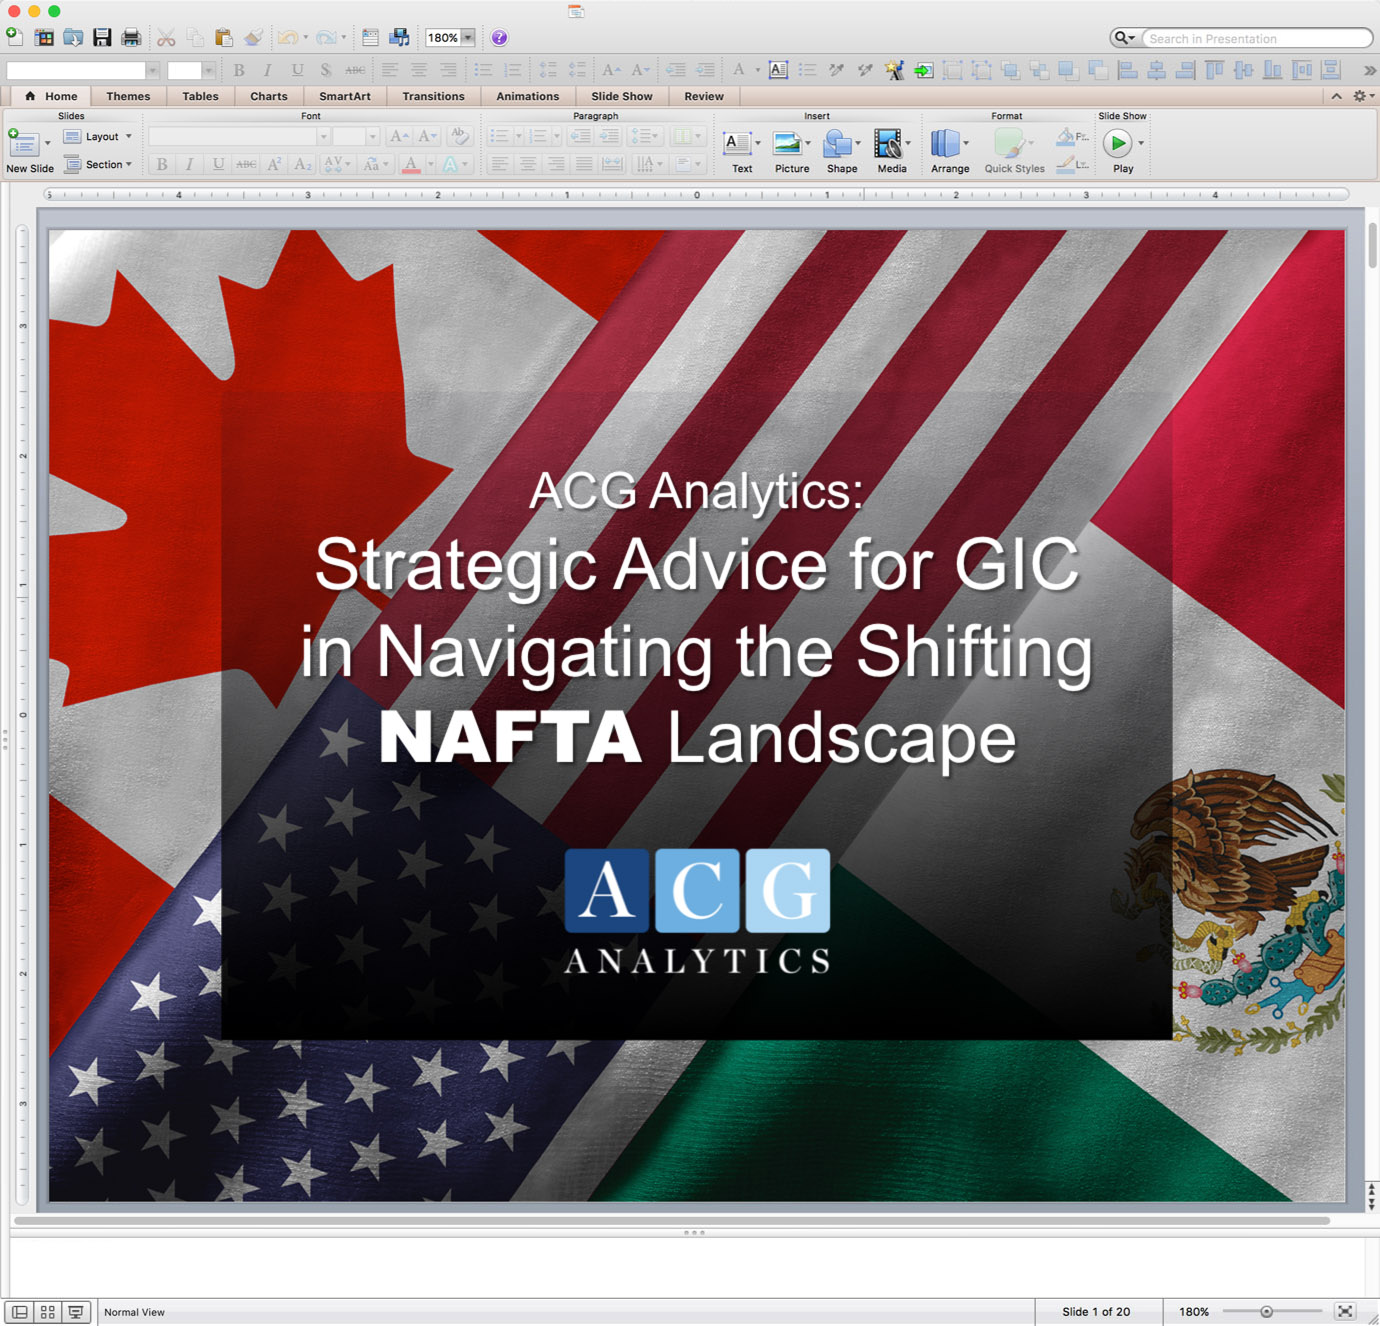Switch to presenter Slide Show view button
Screen dimensions: 1380x1326
point(76,1312)
